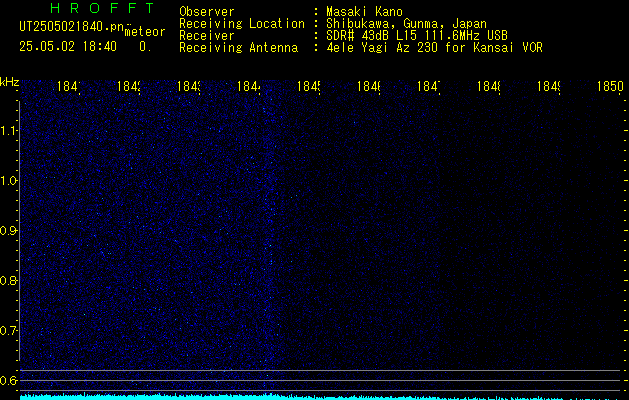Click the 1850 time axis label
Screen dimensions: 629x400
[x=610, y=87]
